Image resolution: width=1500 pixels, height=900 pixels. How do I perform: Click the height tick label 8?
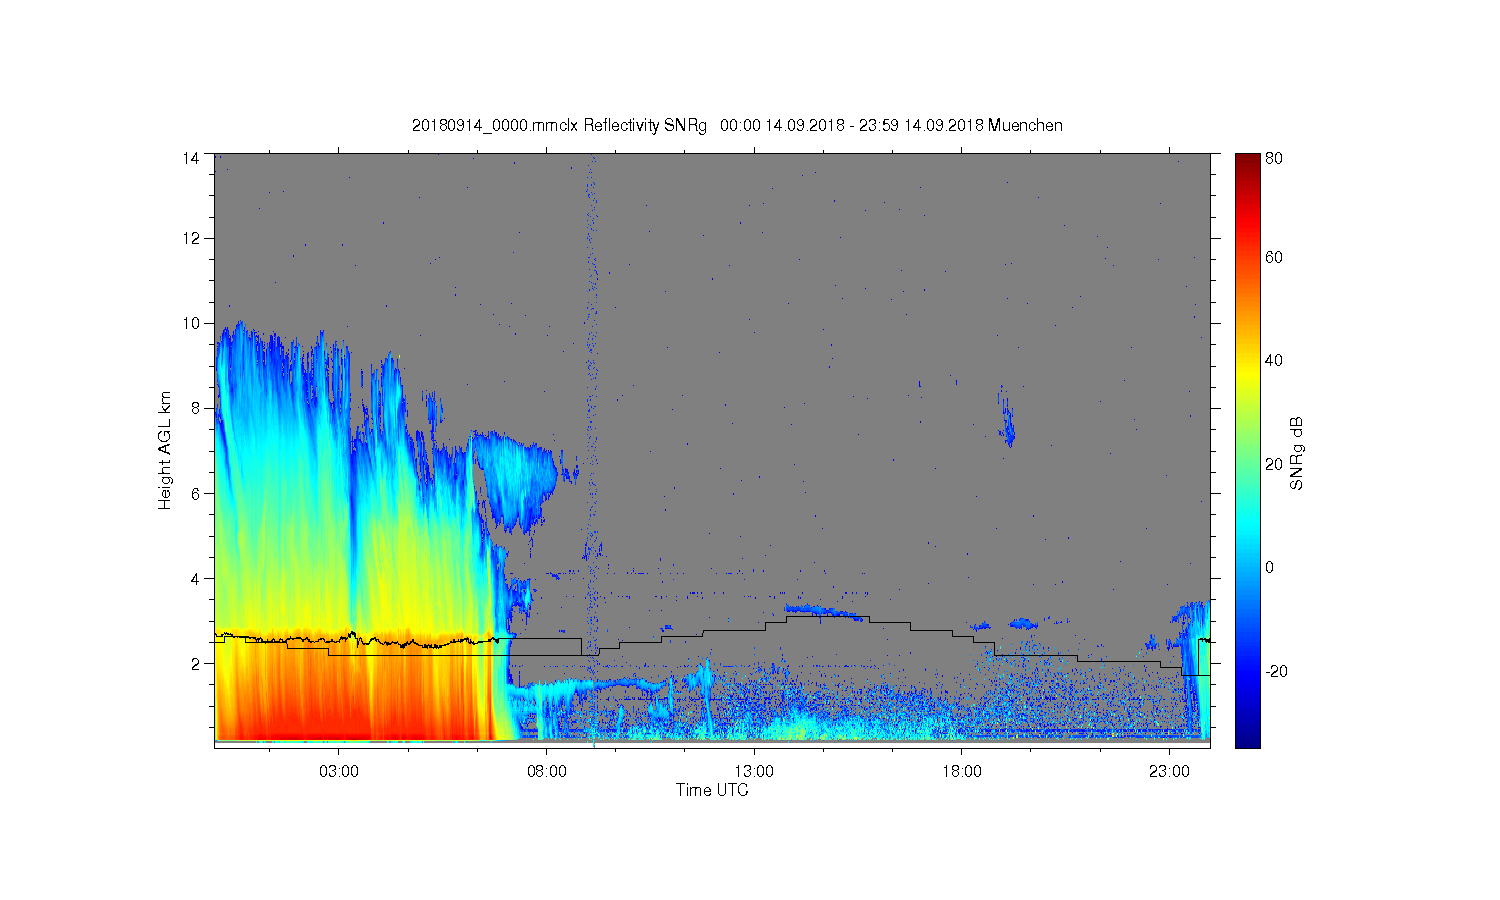[194, 408]
